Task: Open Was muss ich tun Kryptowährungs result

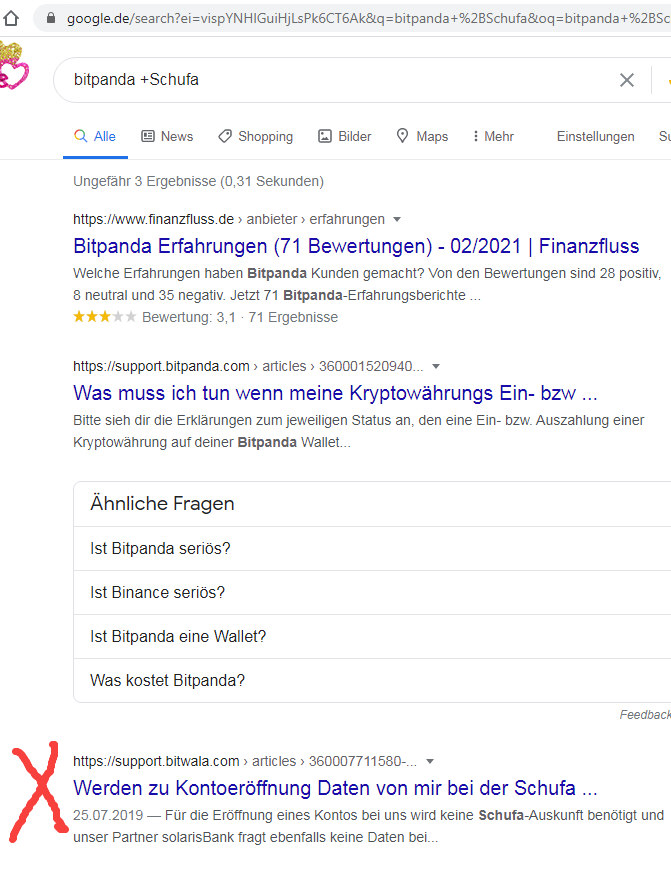Action: pyautogui.click(x=335, y=393)
